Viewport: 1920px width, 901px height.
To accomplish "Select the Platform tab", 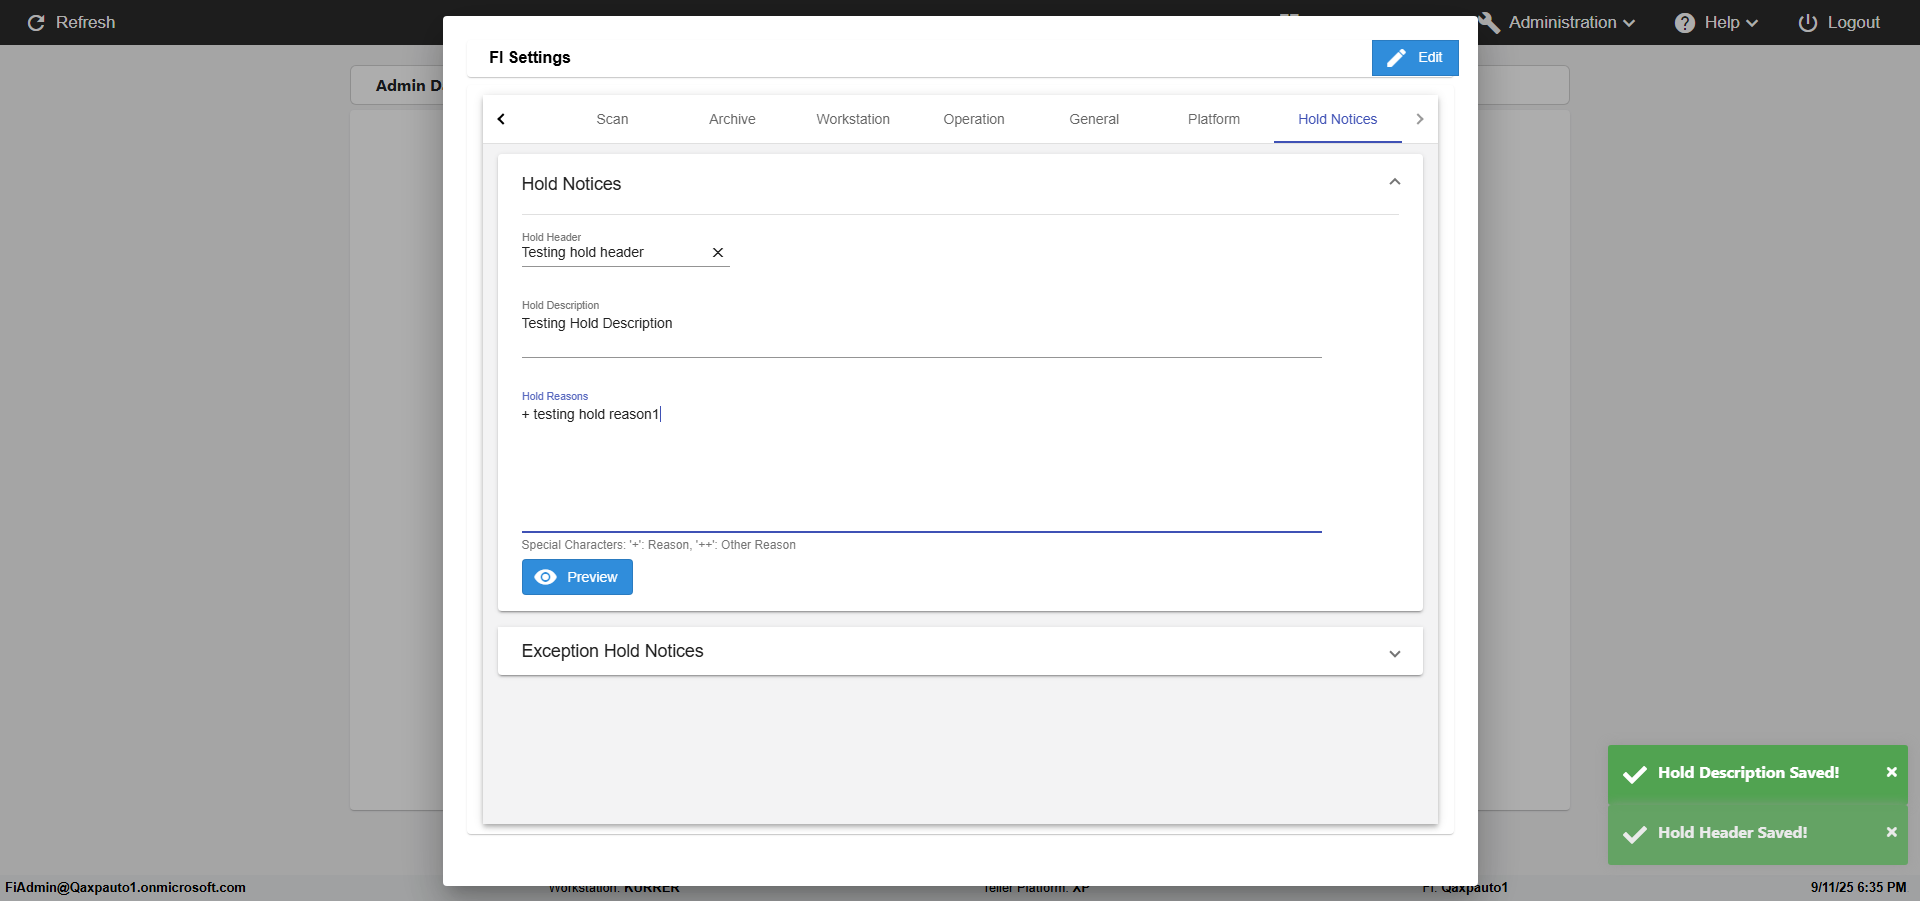I will pyautogui.click(x=1213, y=119).
